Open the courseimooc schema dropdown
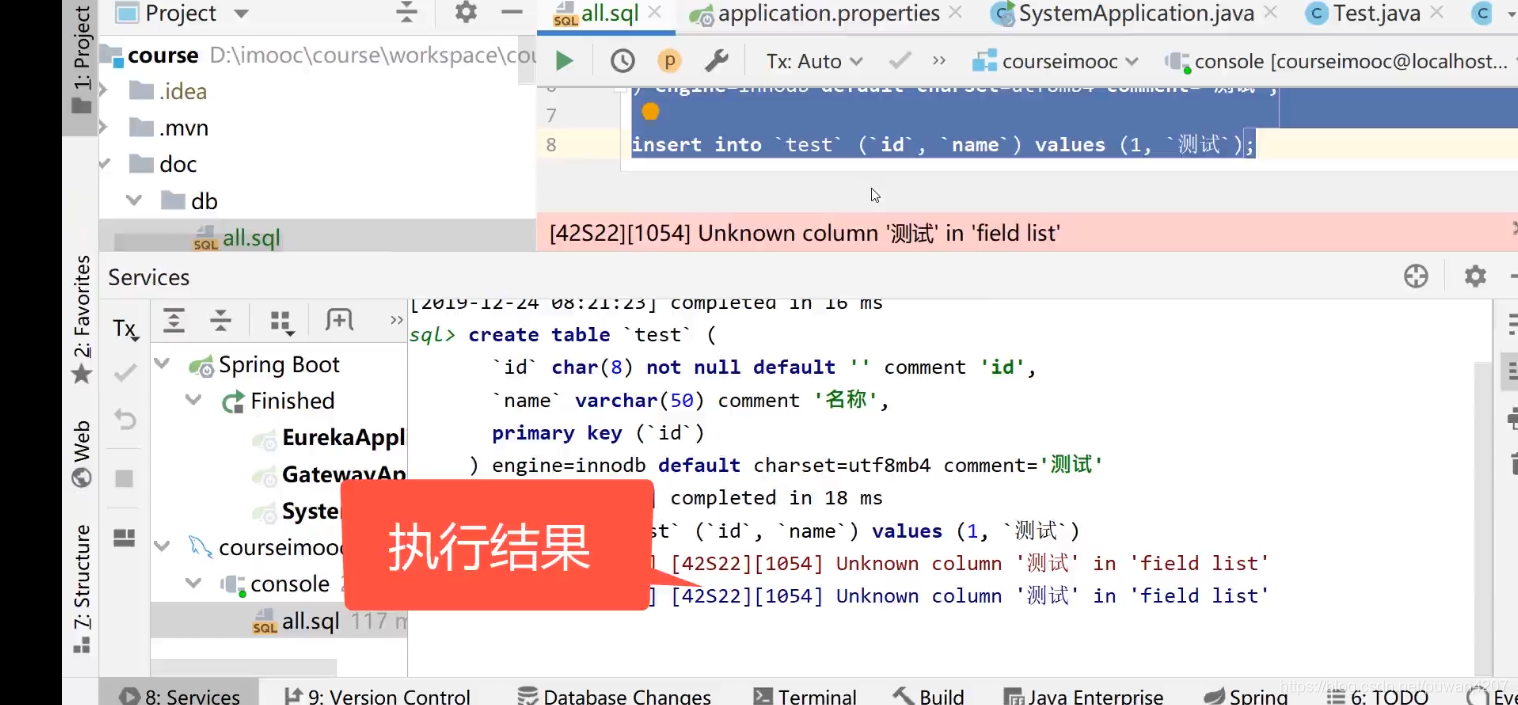This screenshot has width=1518, height=705. [x=1056, y=61]
